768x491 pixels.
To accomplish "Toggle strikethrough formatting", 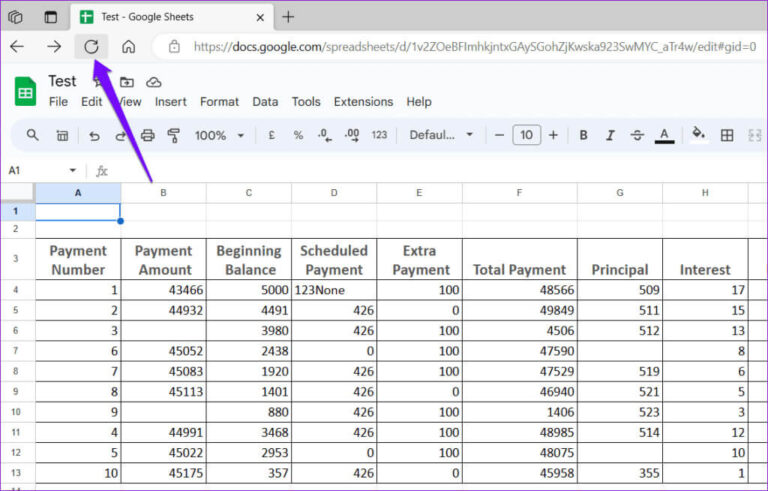I will (637, 135).
